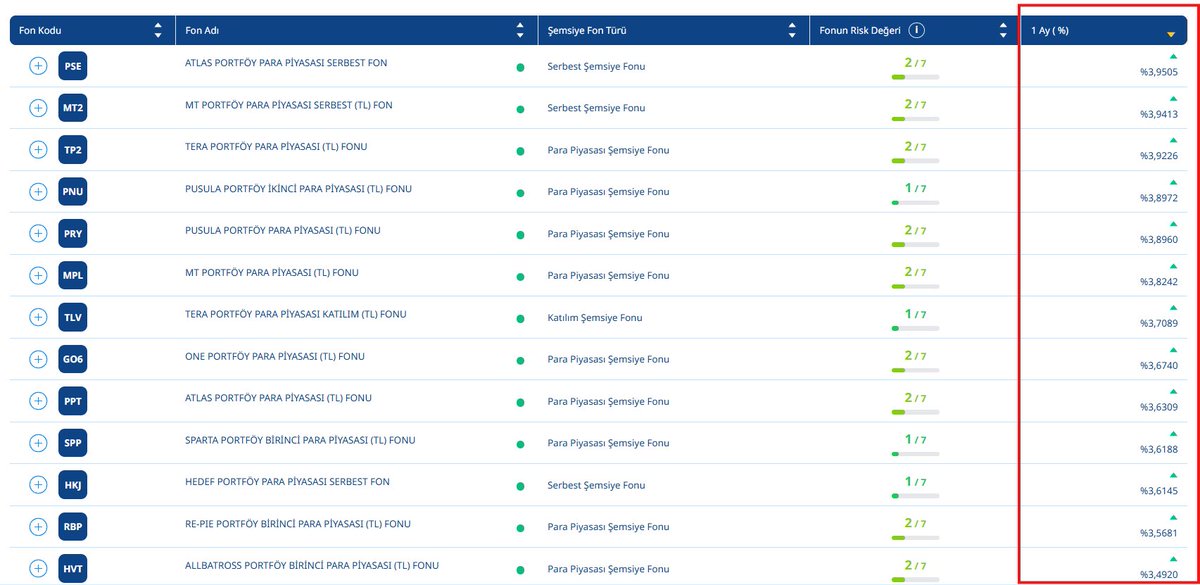Select the %3,4920 return value

[1158, 574]
